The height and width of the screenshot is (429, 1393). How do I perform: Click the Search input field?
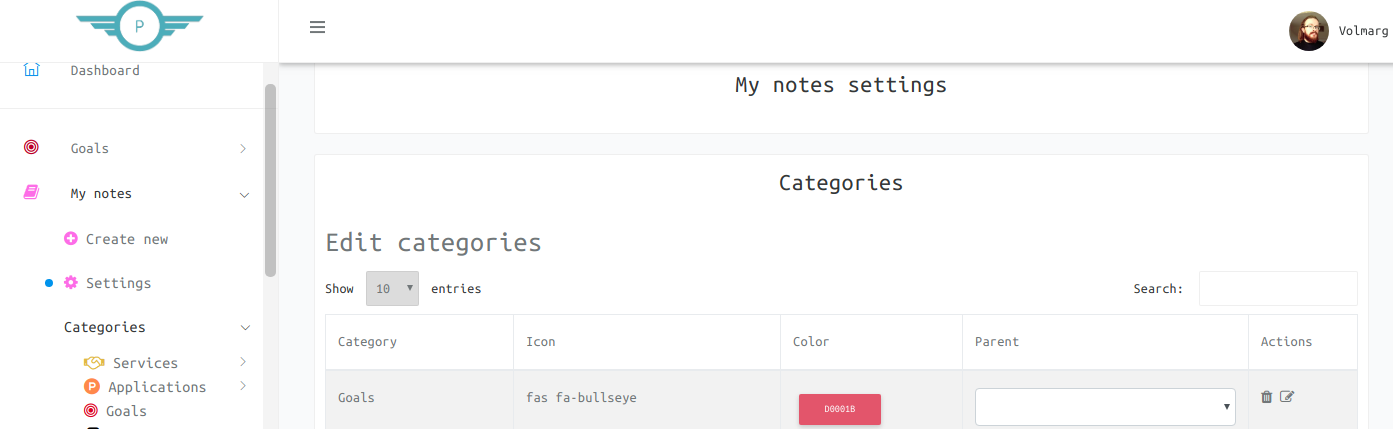[x=1278, y=289]
